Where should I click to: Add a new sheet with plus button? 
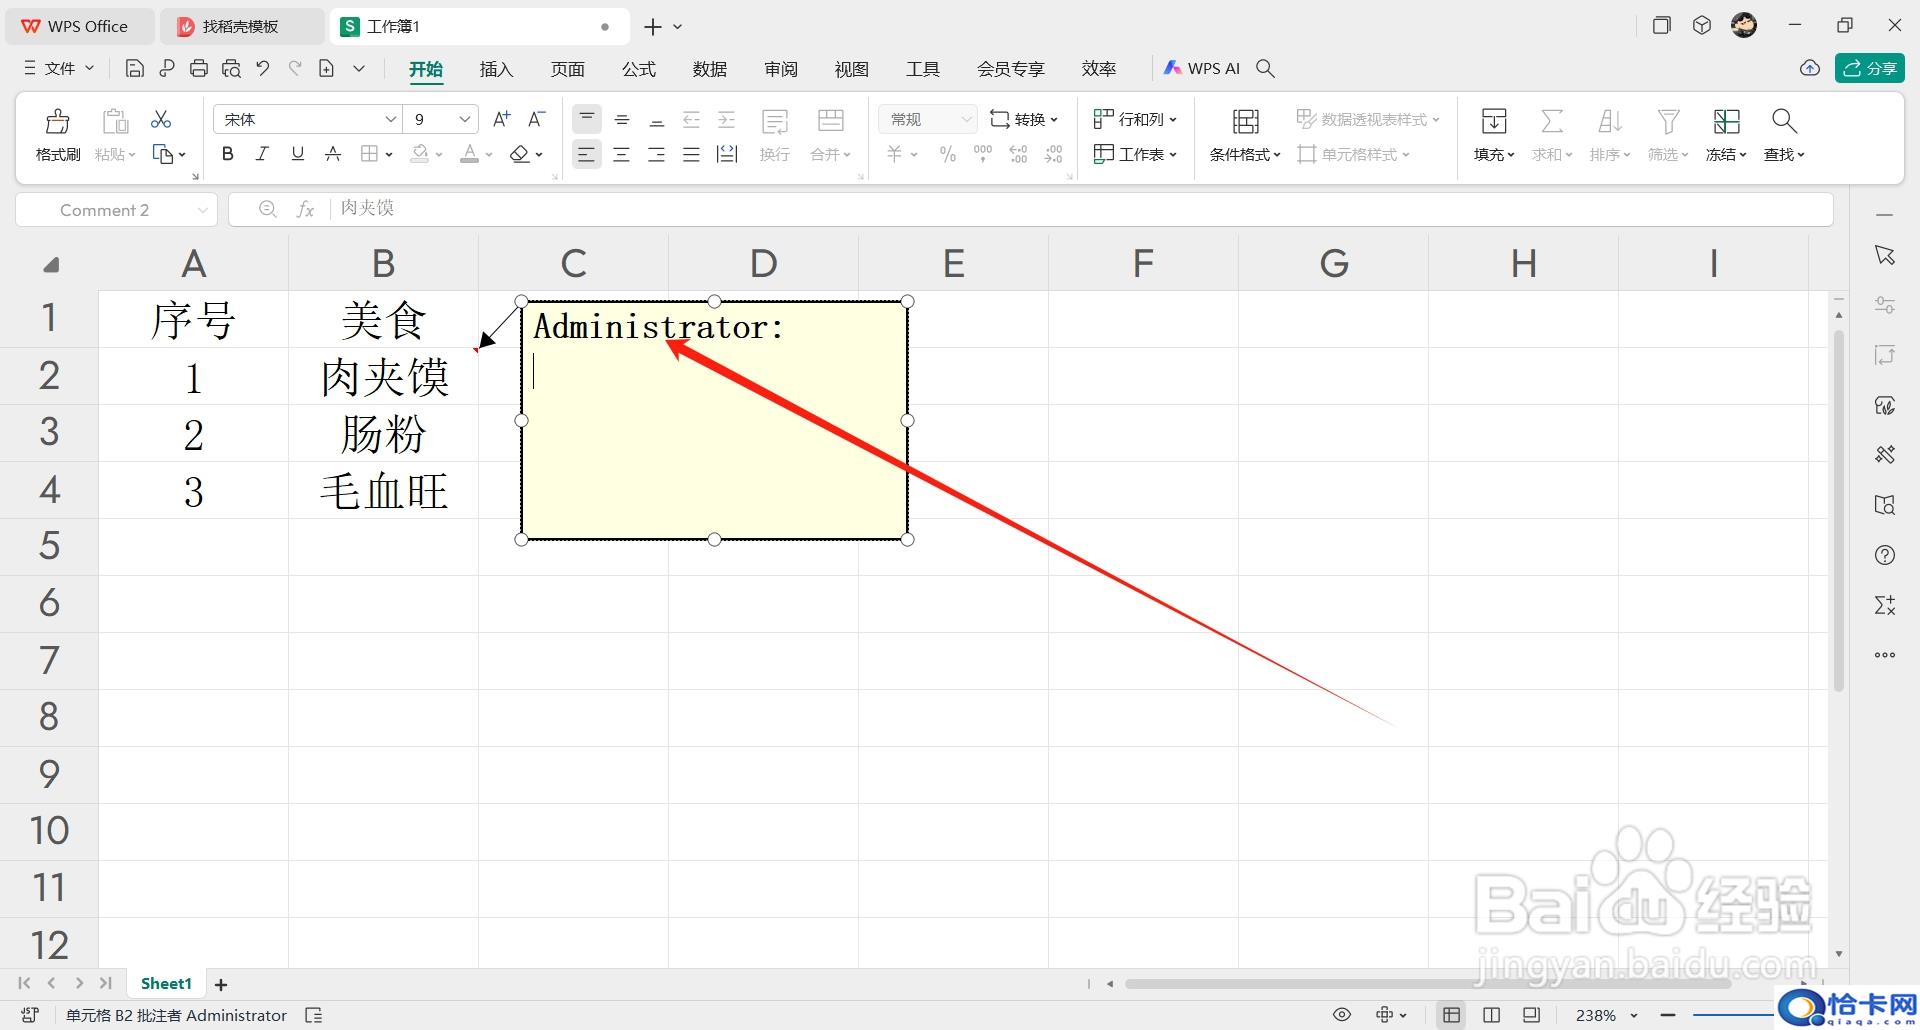(x=221, y=985)
